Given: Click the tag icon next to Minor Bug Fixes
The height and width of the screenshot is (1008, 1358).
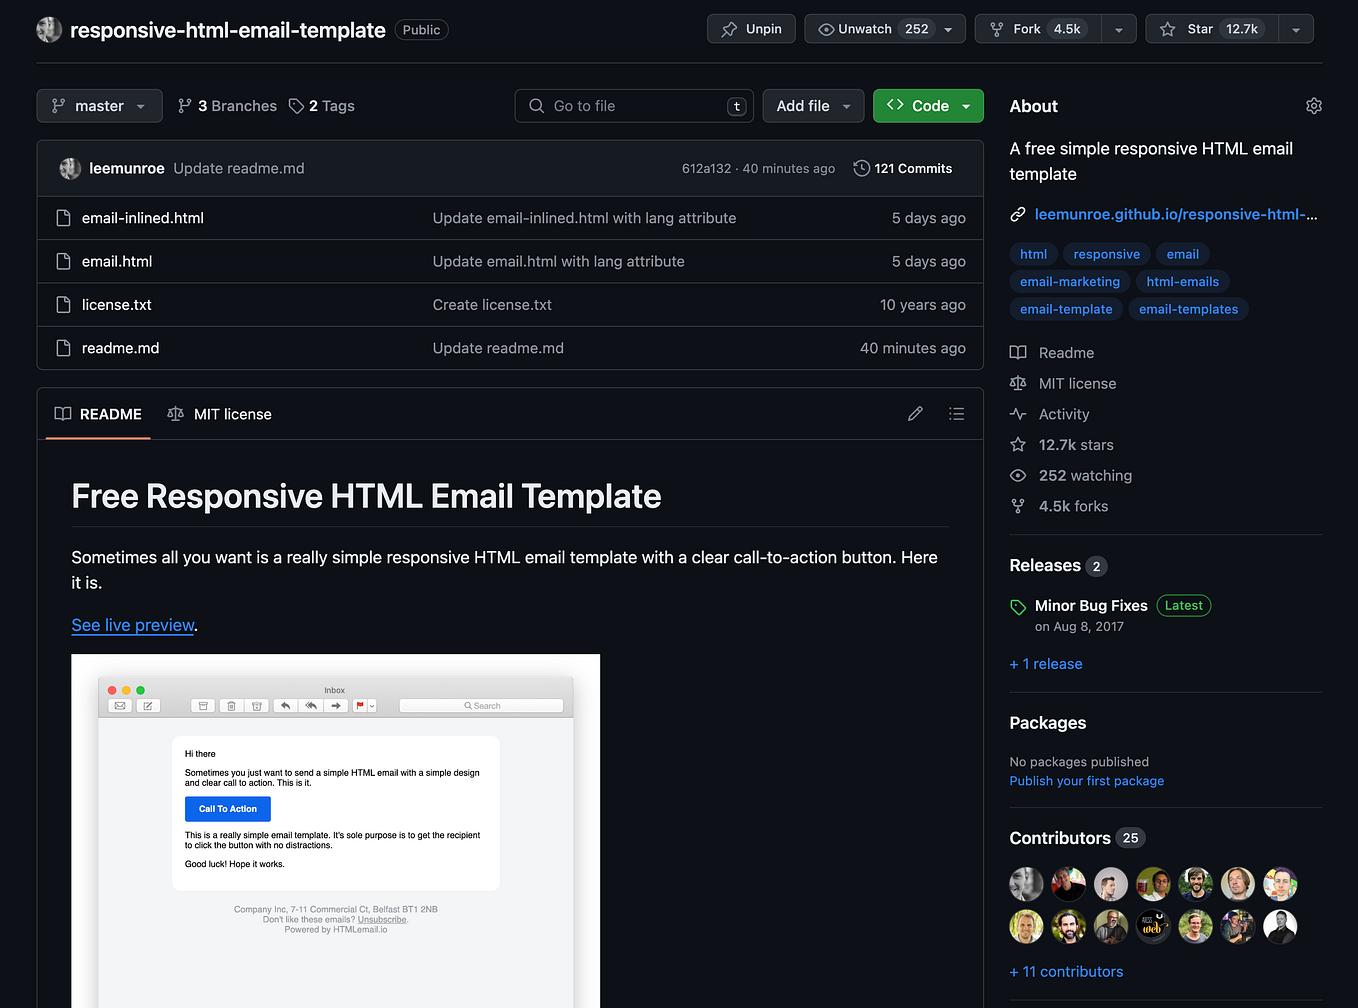Looking at the screenshot, I should click(1017, 606).
